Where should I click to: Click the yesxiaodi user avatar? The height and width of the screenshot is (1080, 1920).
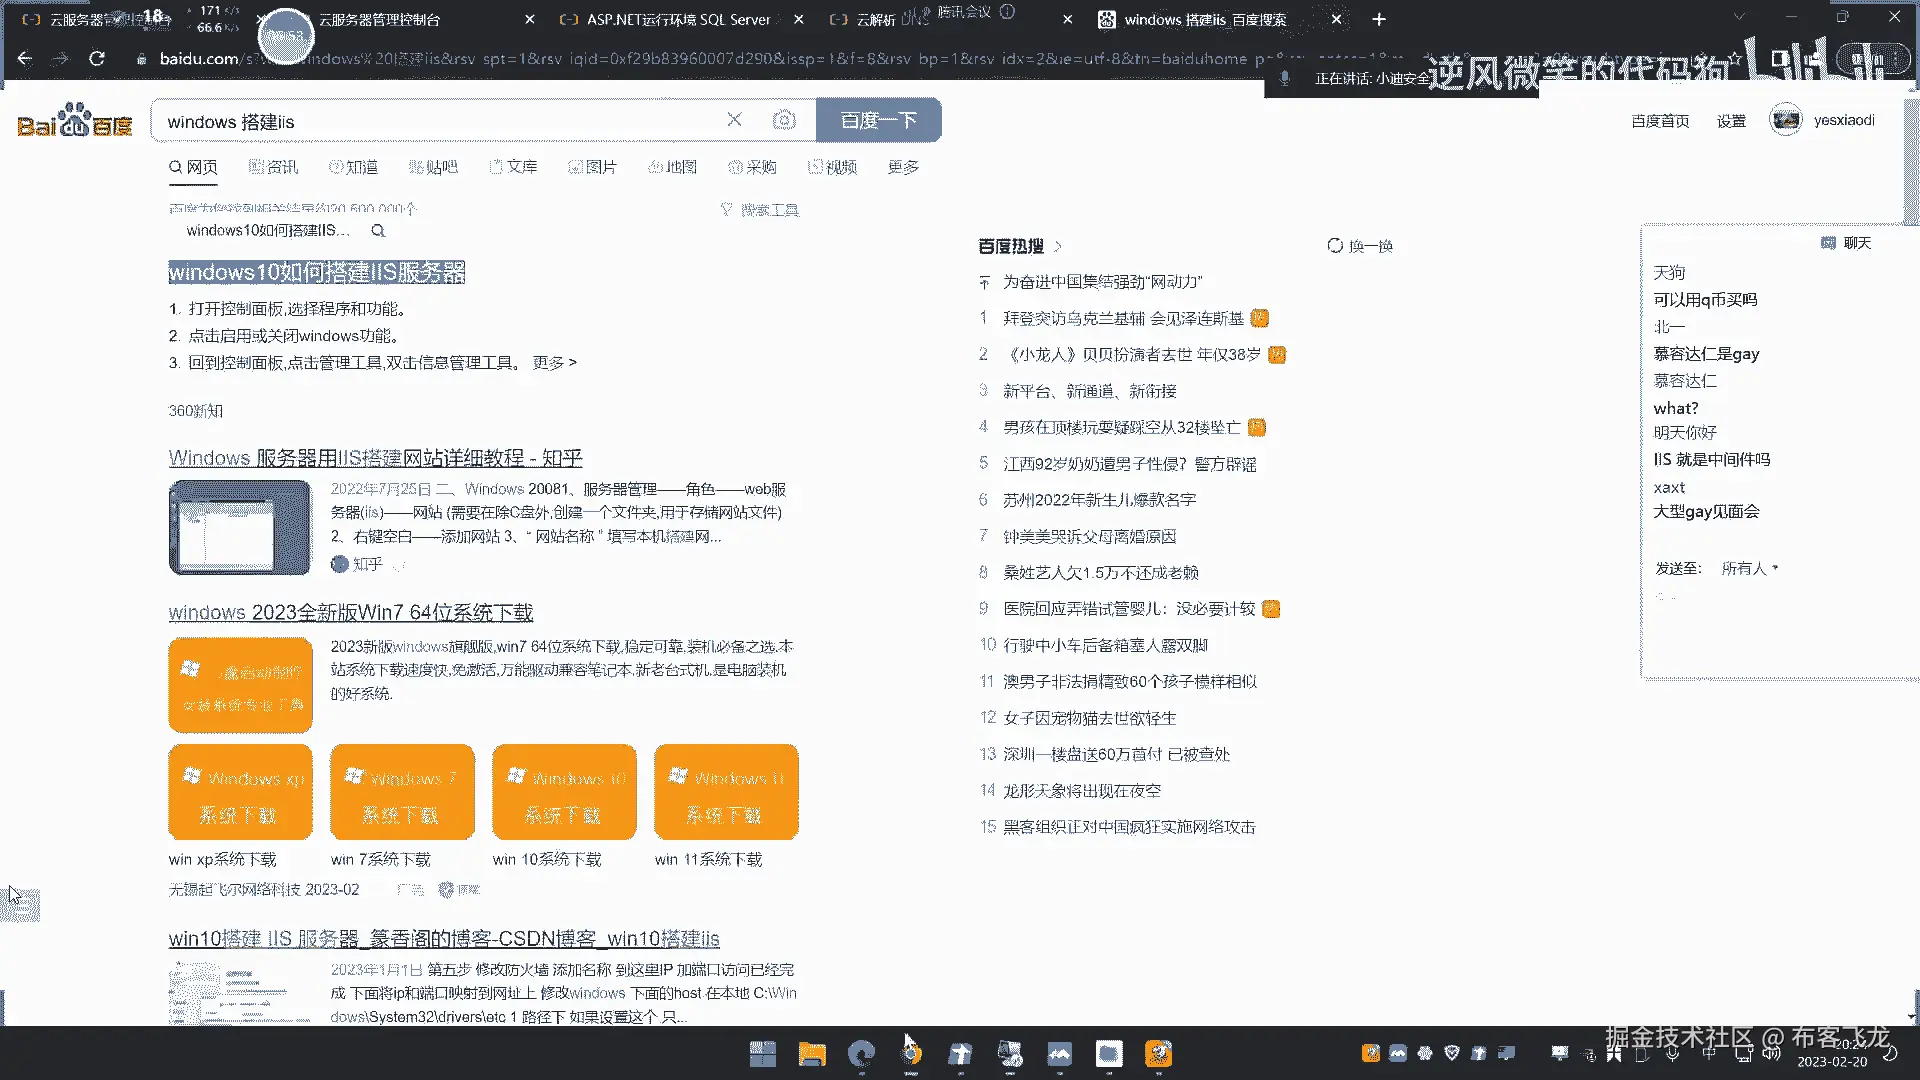coord(1785,120)
